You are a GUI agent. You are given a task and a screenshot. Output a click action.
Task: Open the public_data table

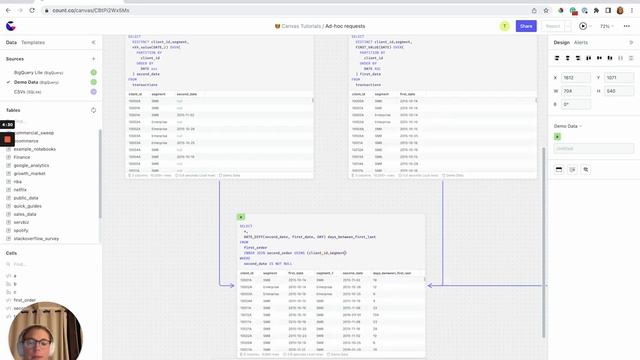(x=26, y=198)
